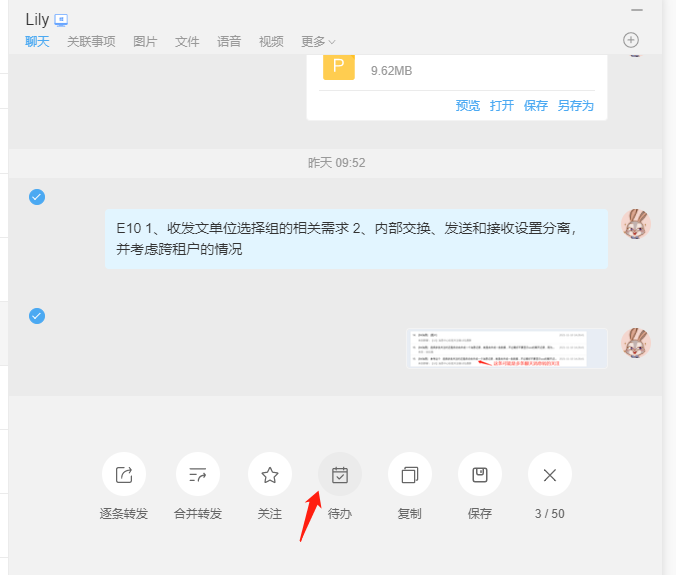Switch to the 关联事项 tab
The image size is (676, 575).
[x=91, y=42]
